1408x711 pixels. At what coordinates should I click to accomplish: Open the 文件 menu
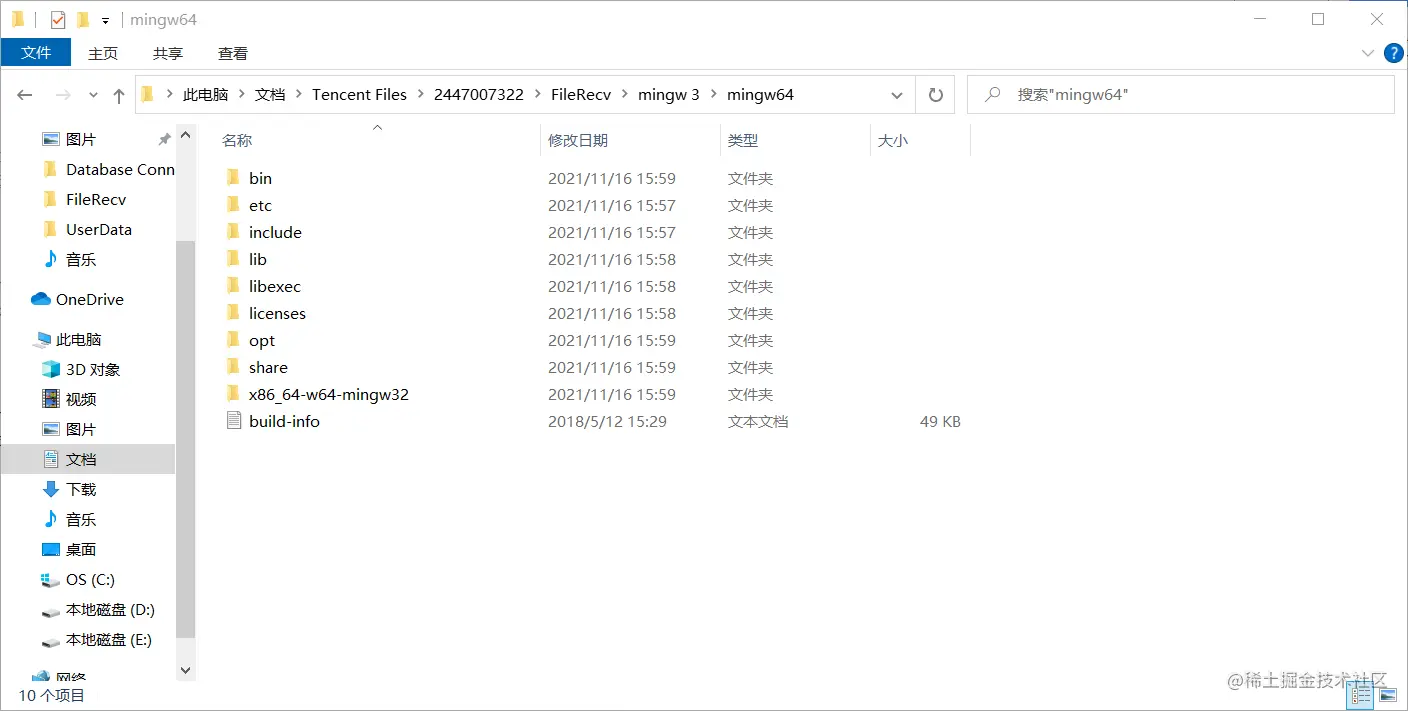tap(37, 53)
